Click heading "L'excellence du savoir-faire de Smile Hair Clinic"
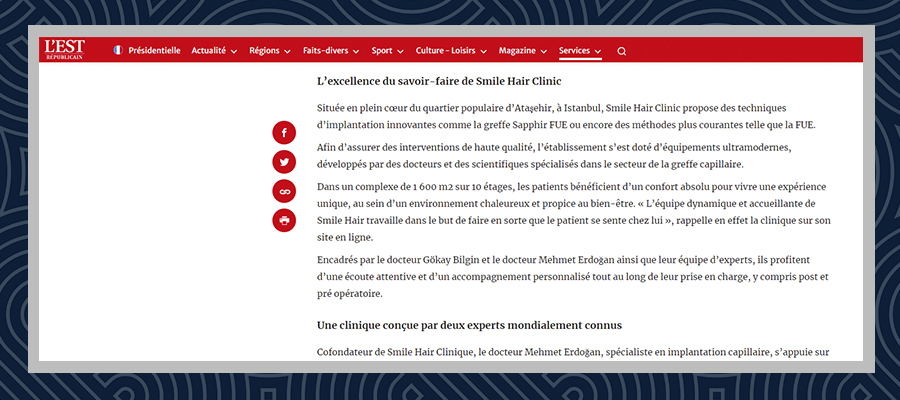This screenshot has height=400, width=900. 439,81
